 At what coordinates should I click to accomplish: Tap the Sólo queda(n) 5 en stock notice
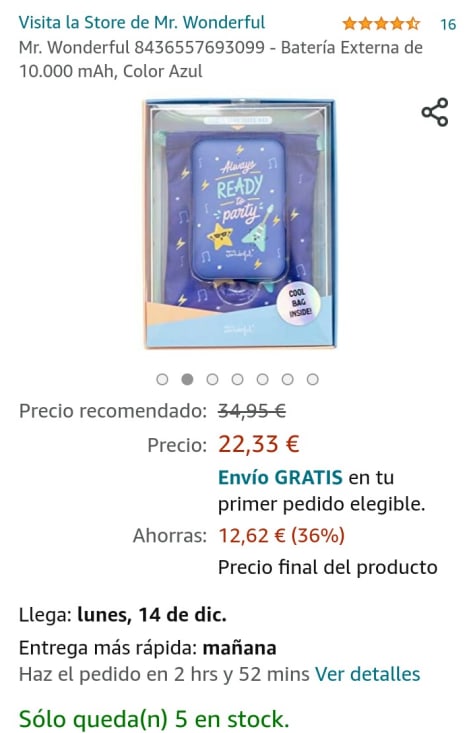[154, 719]
